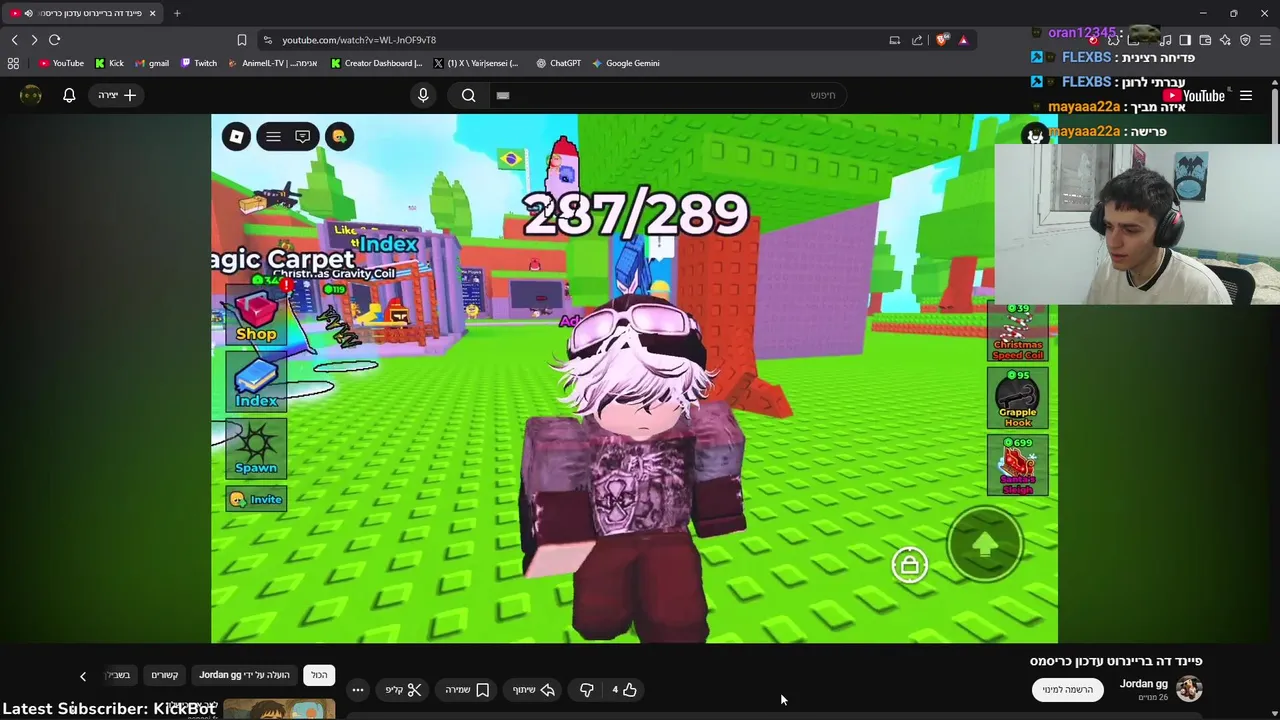Go back to the previous page
Screen dimensions: 1280x720
[x=14, y=40]
